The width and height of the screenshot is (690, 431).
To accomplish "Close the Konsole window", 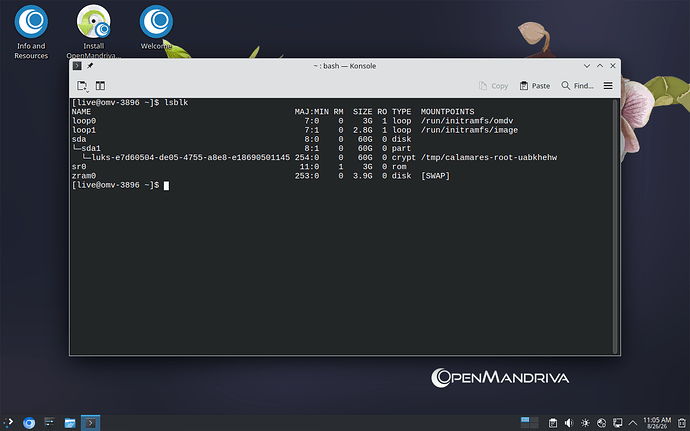I will pyautogui.click(x=613, y=66).
